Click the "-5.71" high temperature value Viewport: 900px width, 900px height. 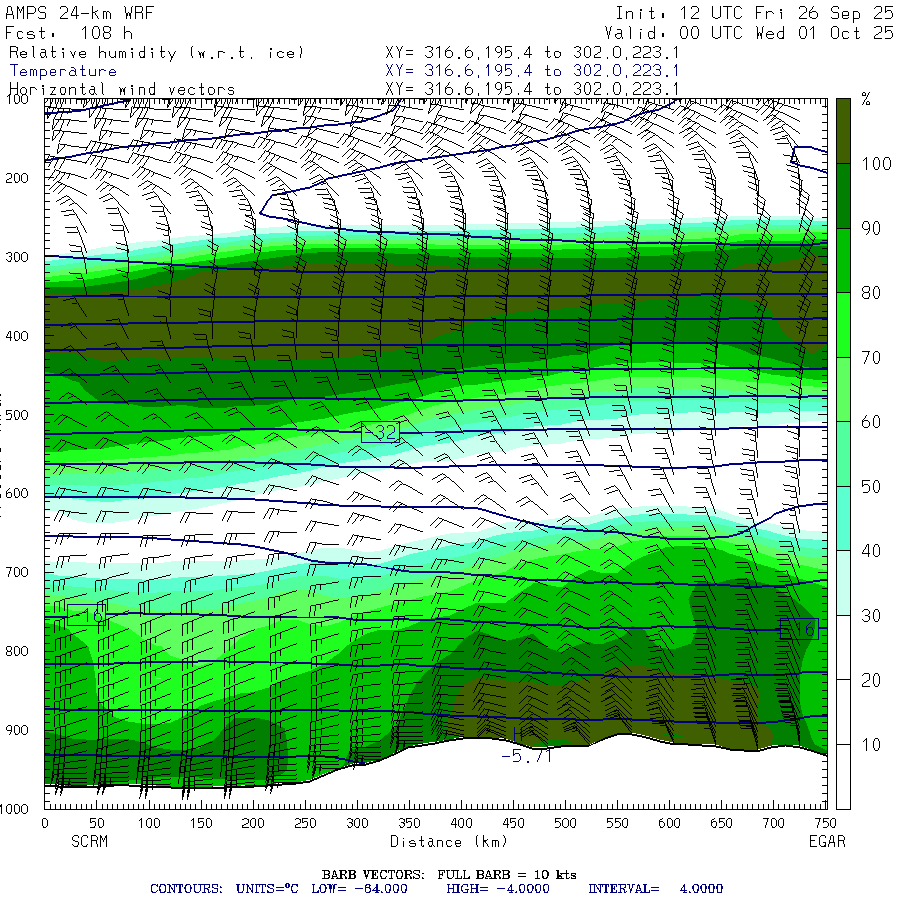[x=526, y=757]
